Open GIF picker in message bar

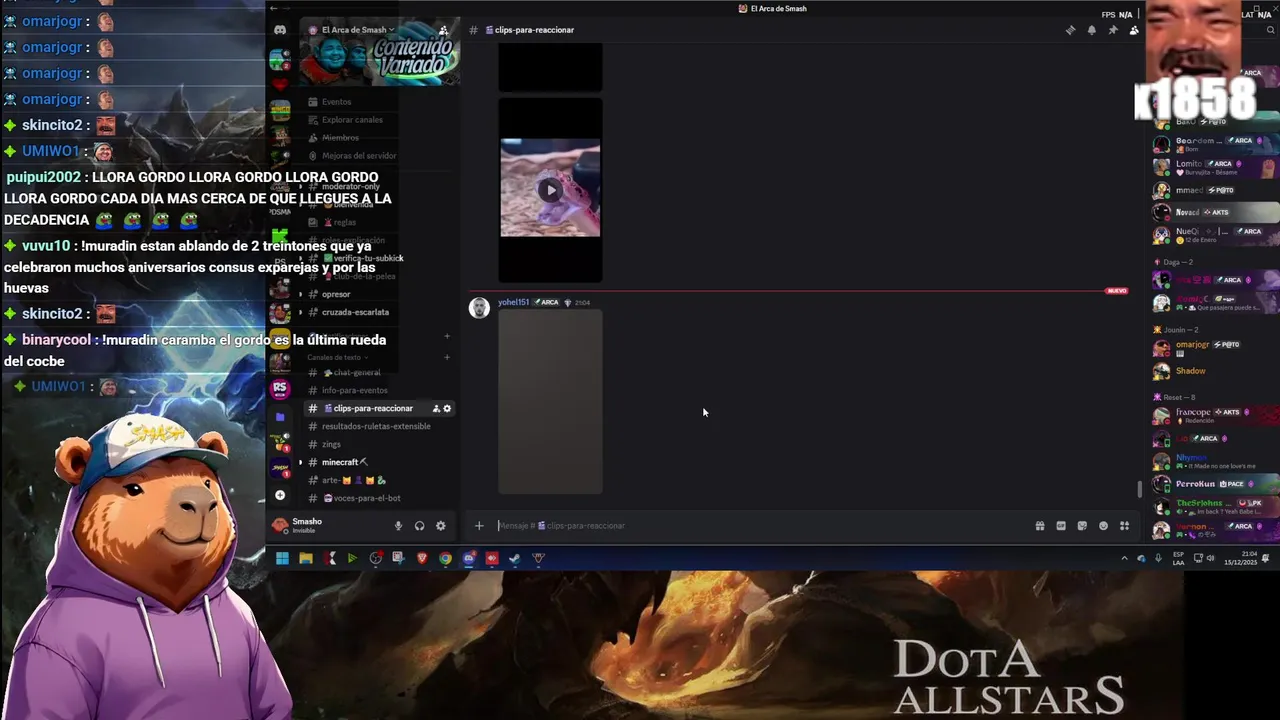[1061, 526]
